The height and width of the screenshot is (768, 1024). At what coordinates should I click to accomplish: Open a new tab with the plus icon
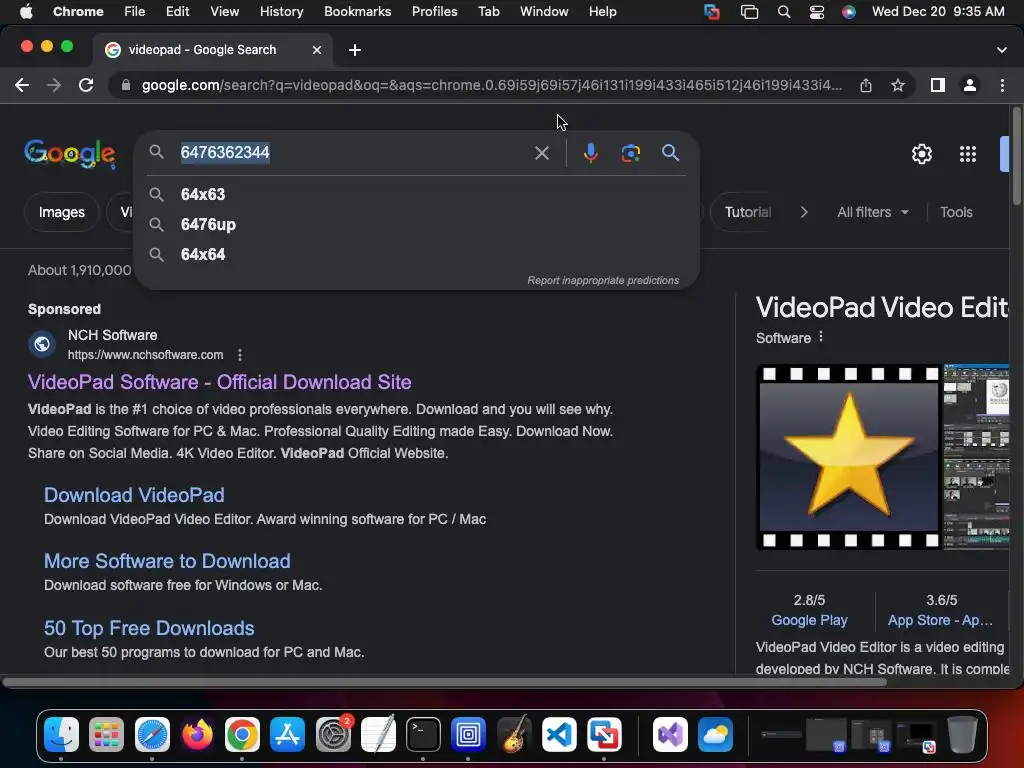[x=355, y=50]
